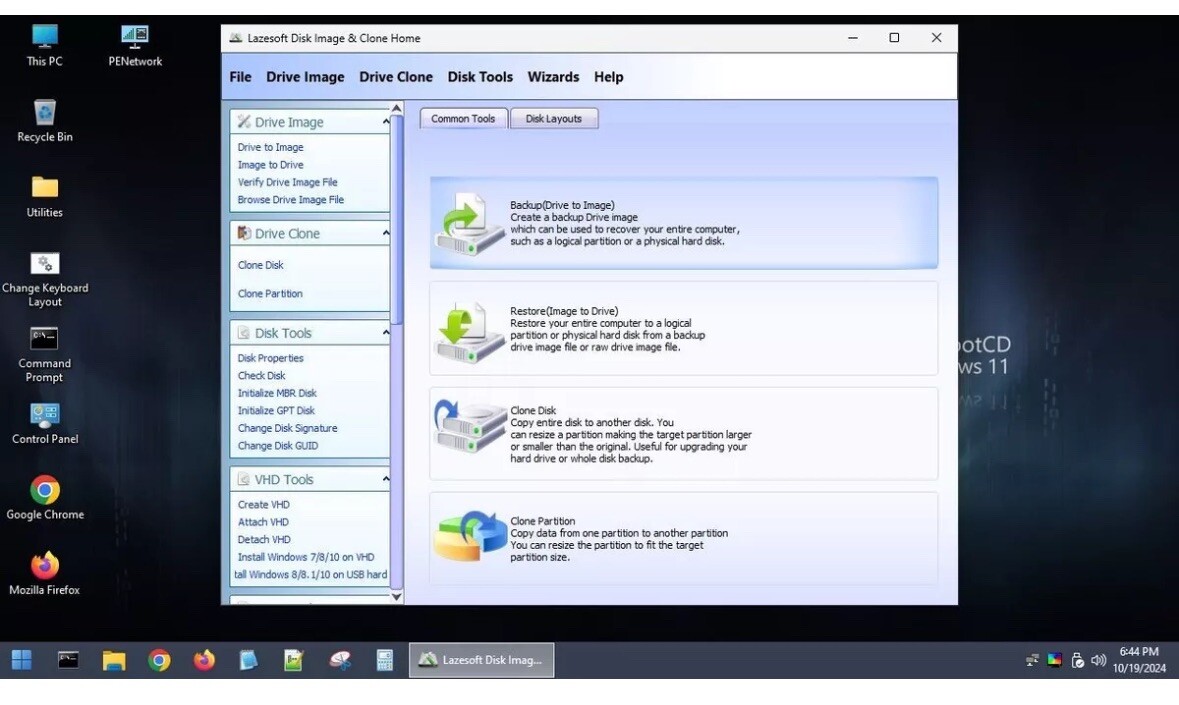Open Lazesoft Disk Image from the taskbar
The height and width of the screenshot is (705, 1179).
(x=481, y=659)
